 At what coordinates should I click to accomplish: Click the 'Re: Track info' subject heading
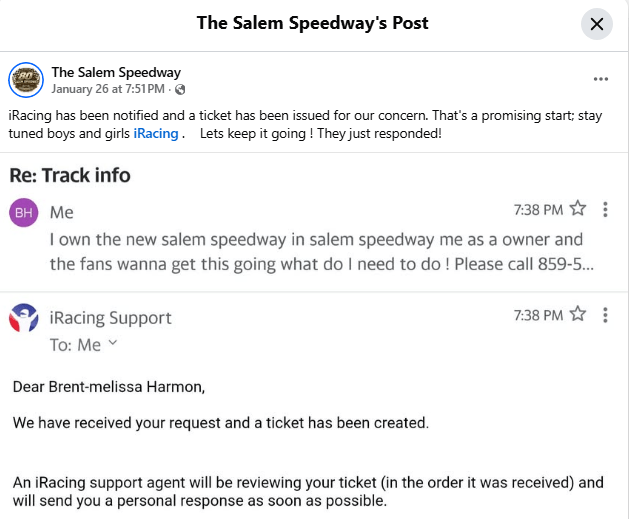[70, 176]
